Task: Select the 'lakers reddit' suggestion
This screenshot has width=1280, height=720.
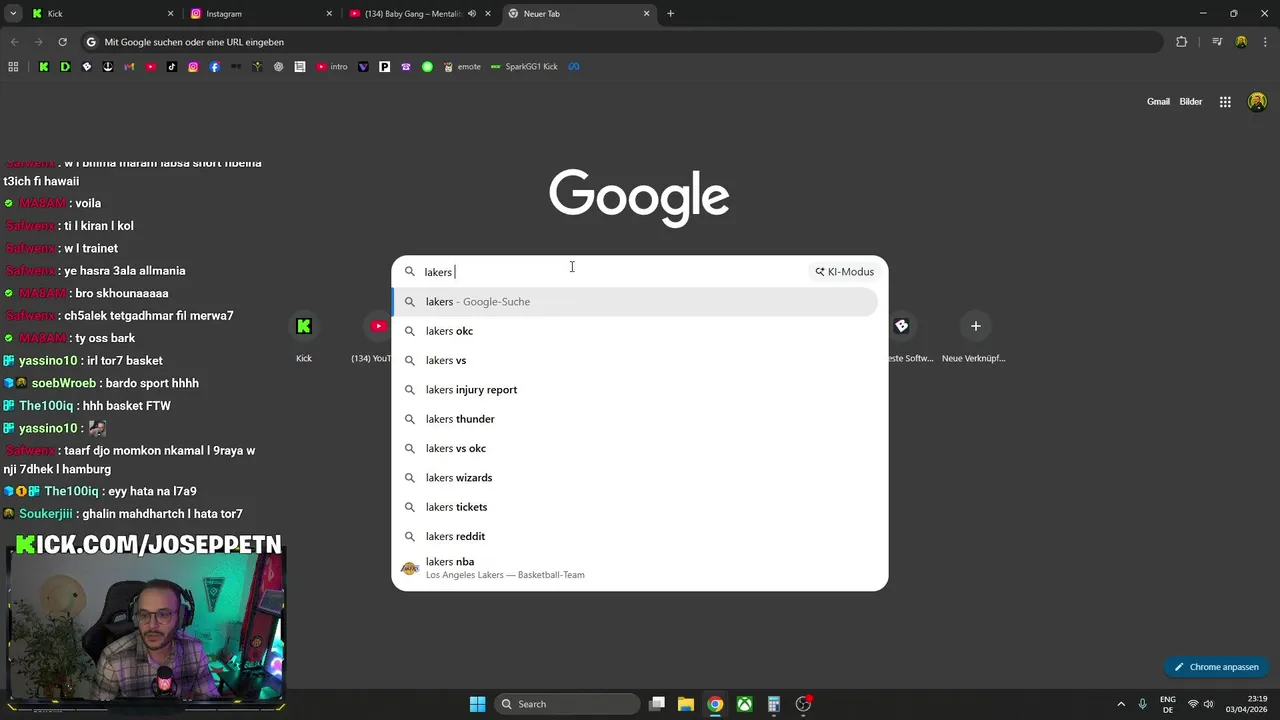Action: [635, 536]
